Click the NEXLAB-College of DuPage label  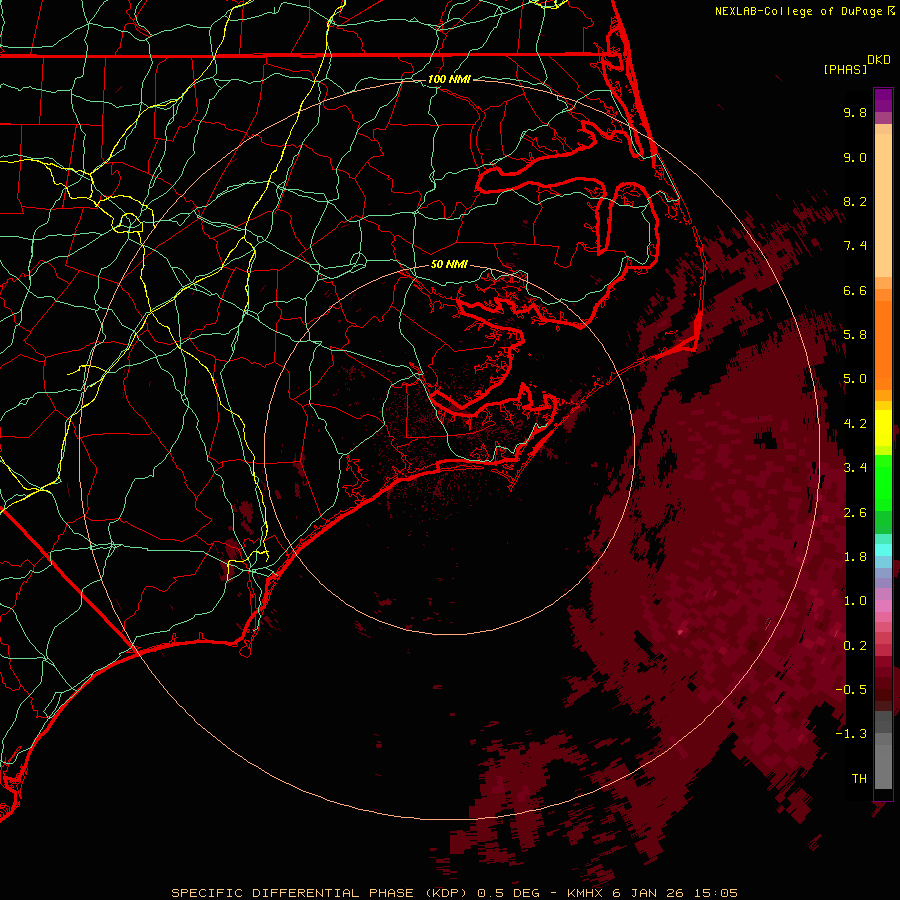(798, 11)
